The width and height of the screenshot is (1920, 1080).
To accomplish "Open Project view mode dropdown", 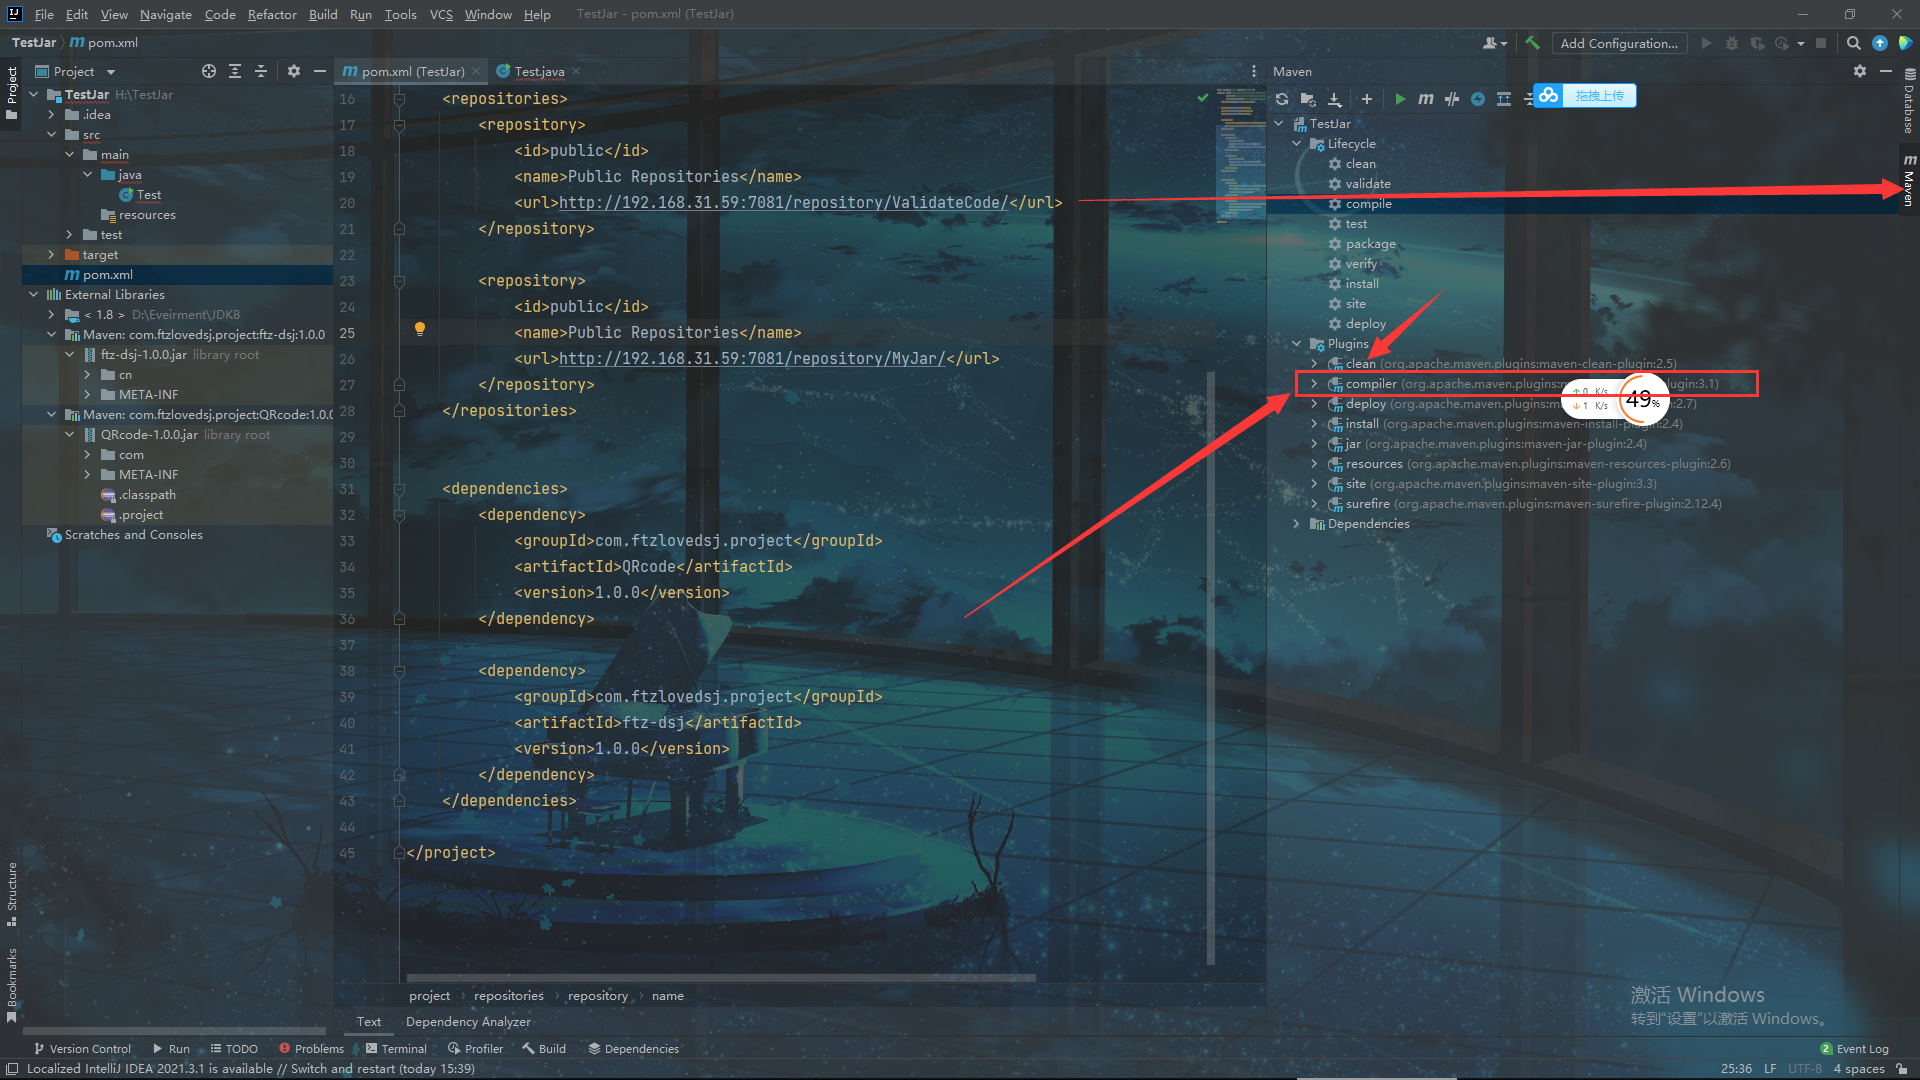I will 76,71.
